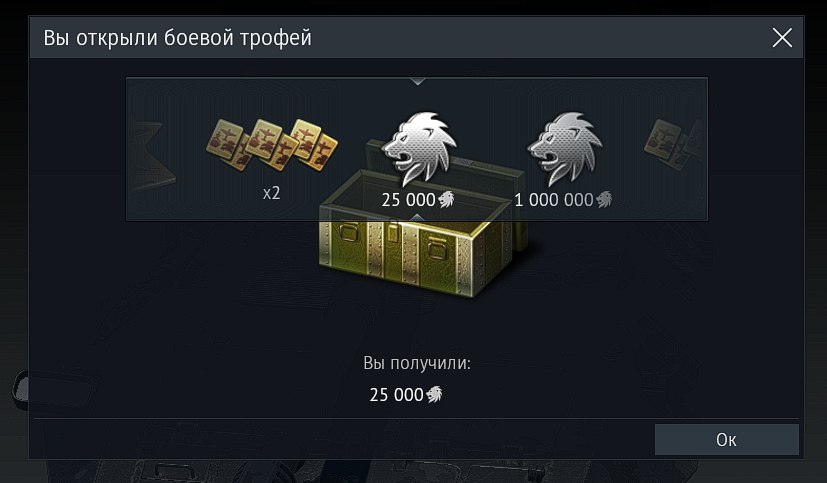
Task: Click the faded cards at roulette's right edge
Action: tap(674, 144)
